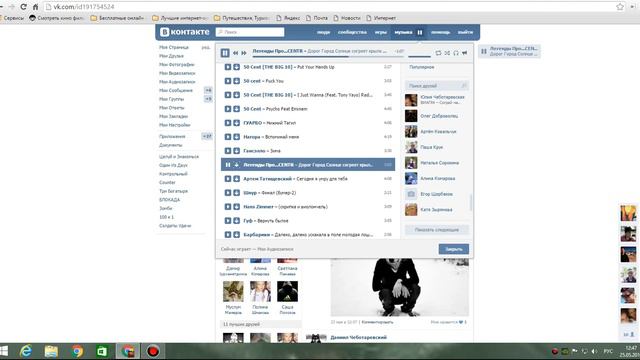This screenshot has width=640, height=360.
Task: Click the Показать следующие button
Action: pyautogui.click(x=437, y=230)
